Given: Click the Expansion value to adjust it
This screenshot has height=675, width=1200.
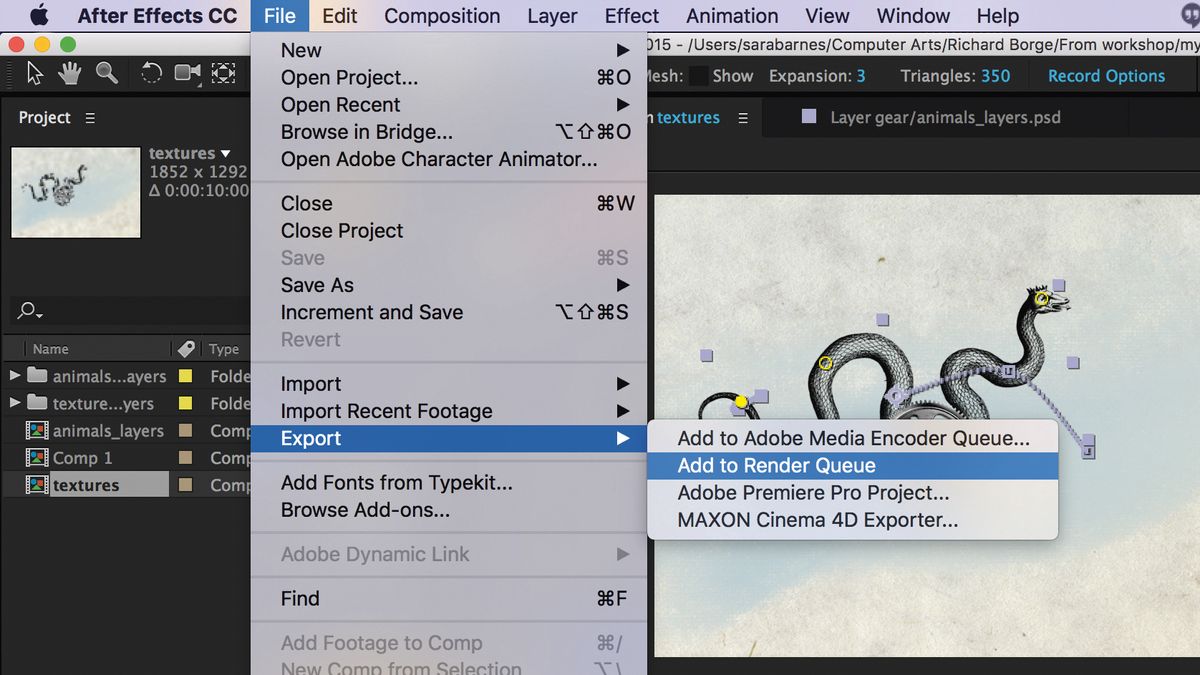Looking at the screenshot, I should point(860,75).
